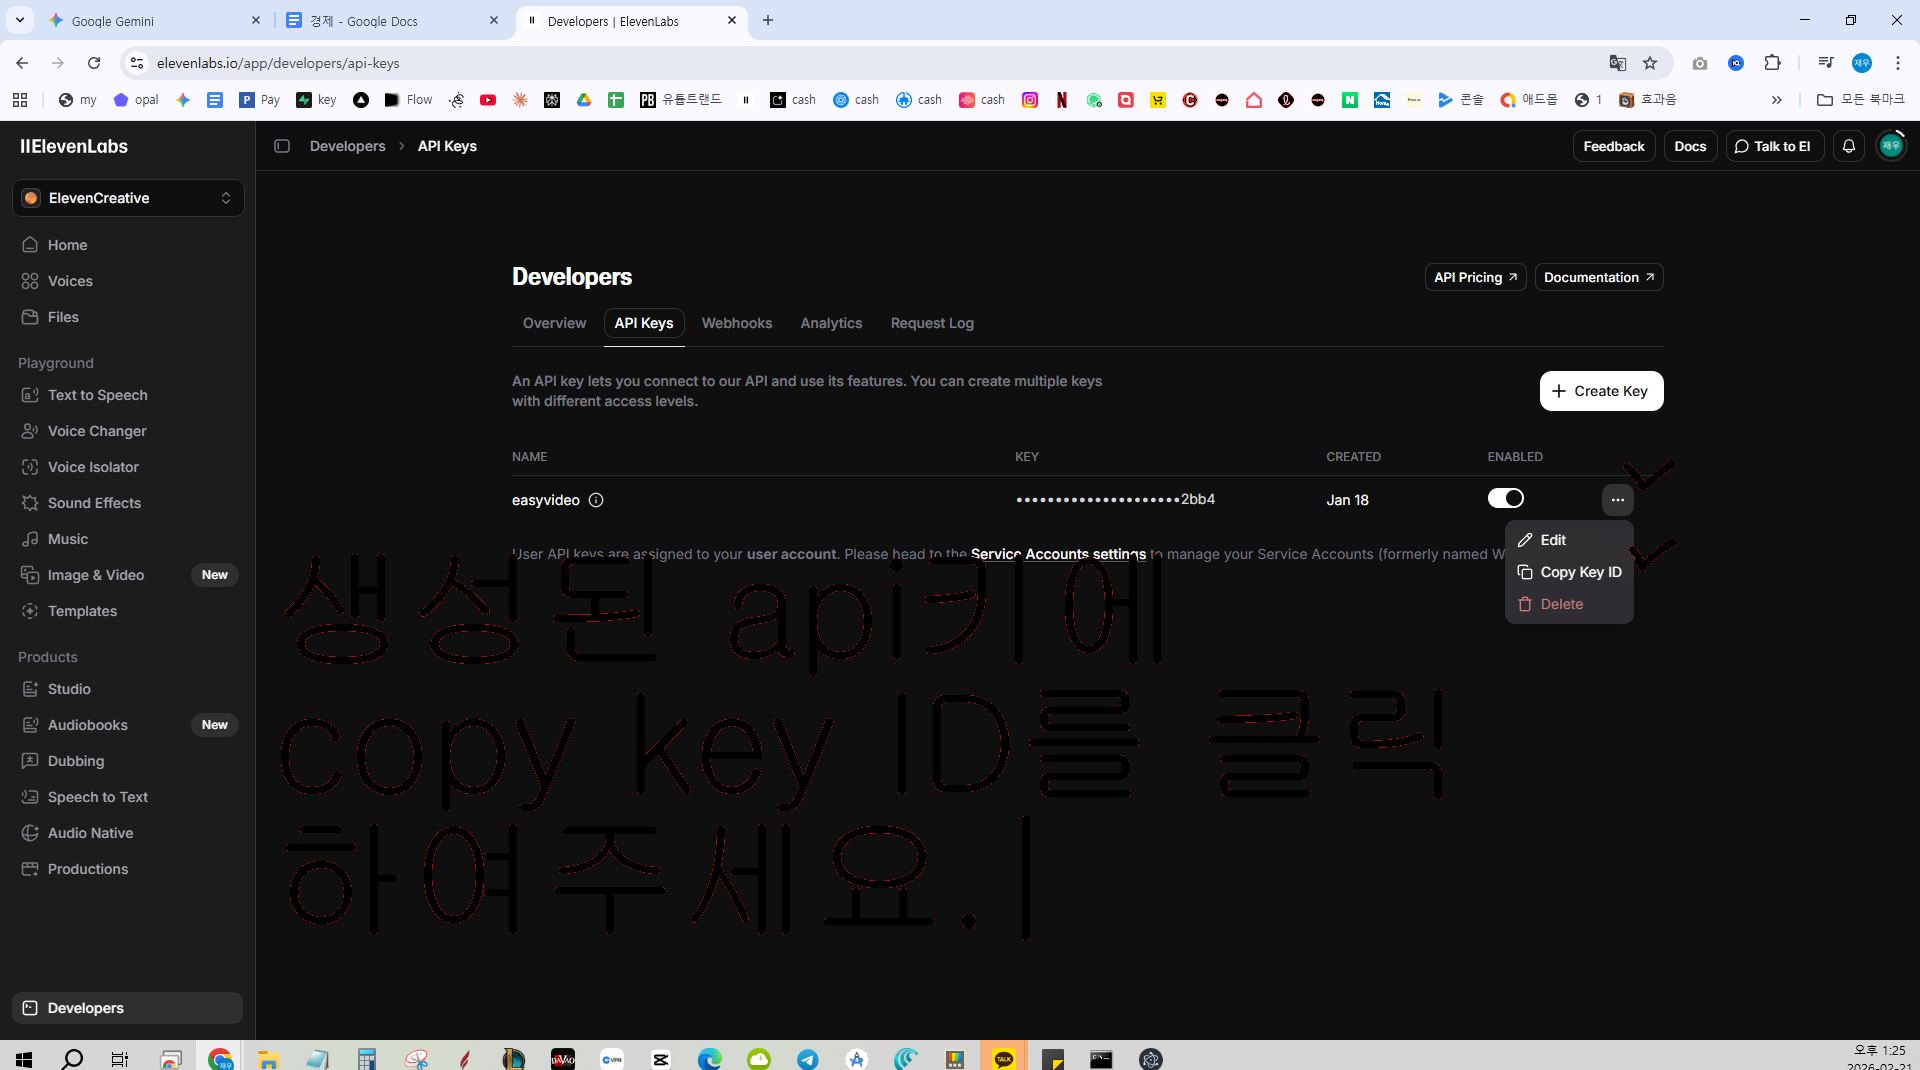This screenshot has width=1920, height=1070.
Task: Open the Service Accounts settings link
Action: (1058, 554)
